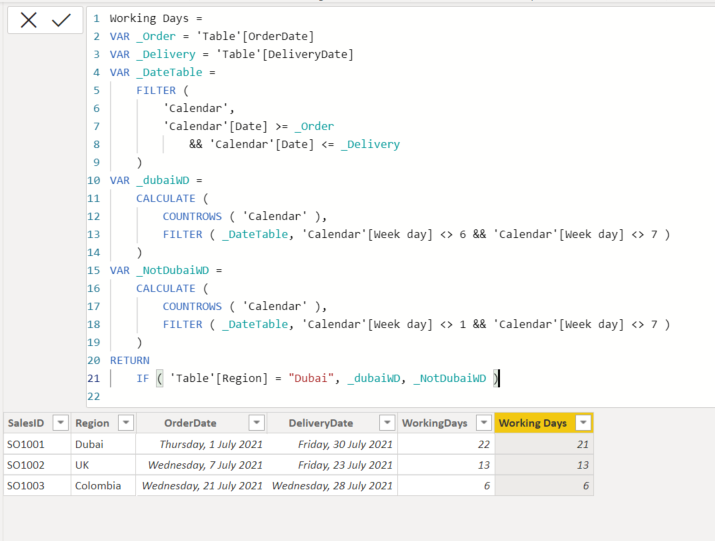The image size is (715, 541).
Task: Select the SalesID column header
Action: (26, 423)
